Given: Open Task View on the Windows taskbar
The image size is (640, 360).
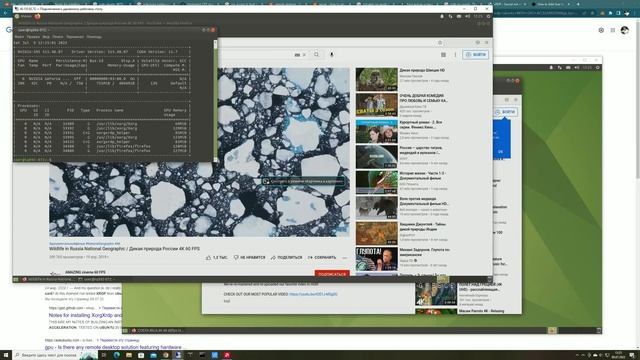Looking at the screenshot, I should [x=104, y=355].
